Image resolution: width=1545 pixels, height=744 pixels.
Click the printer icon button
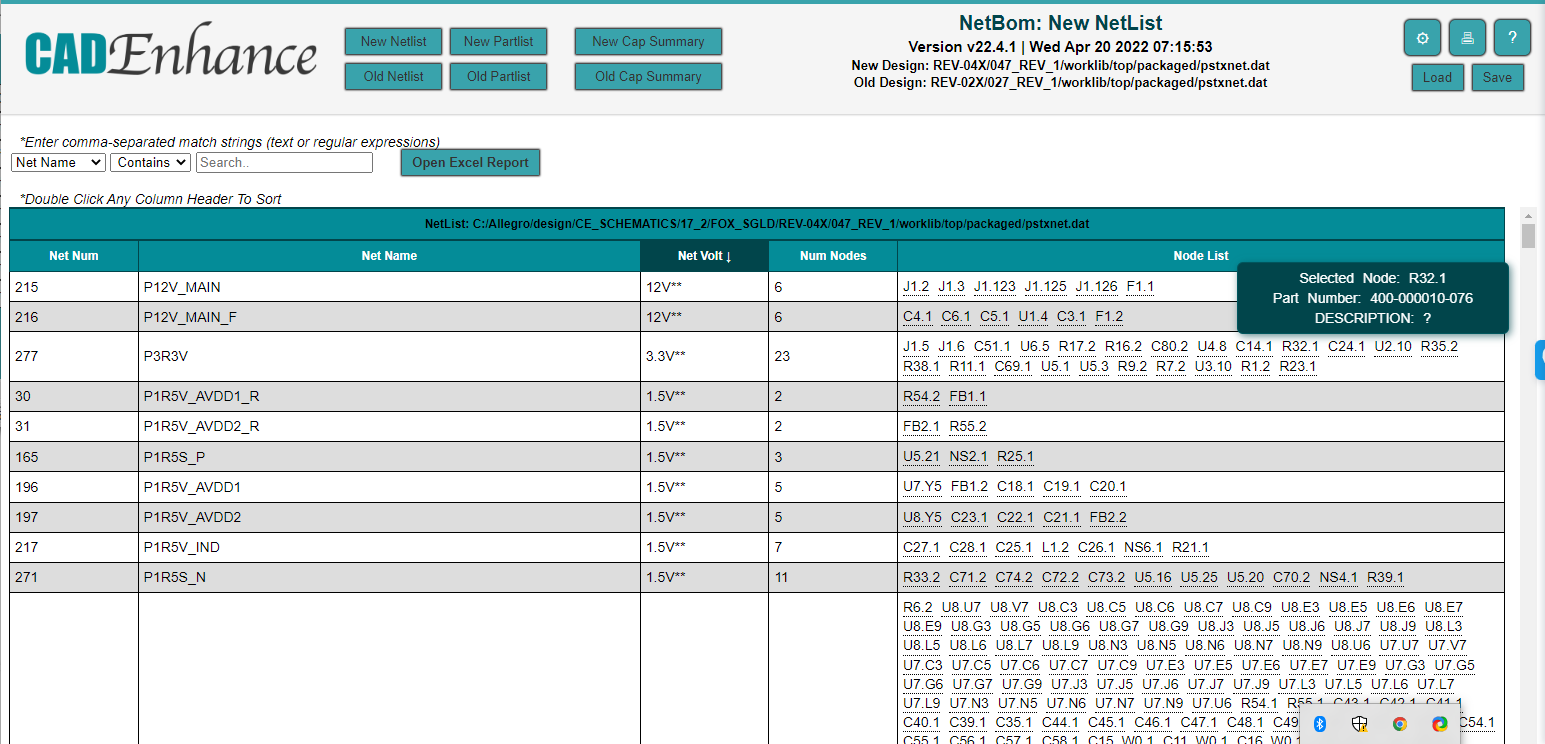click(1467, 38)
